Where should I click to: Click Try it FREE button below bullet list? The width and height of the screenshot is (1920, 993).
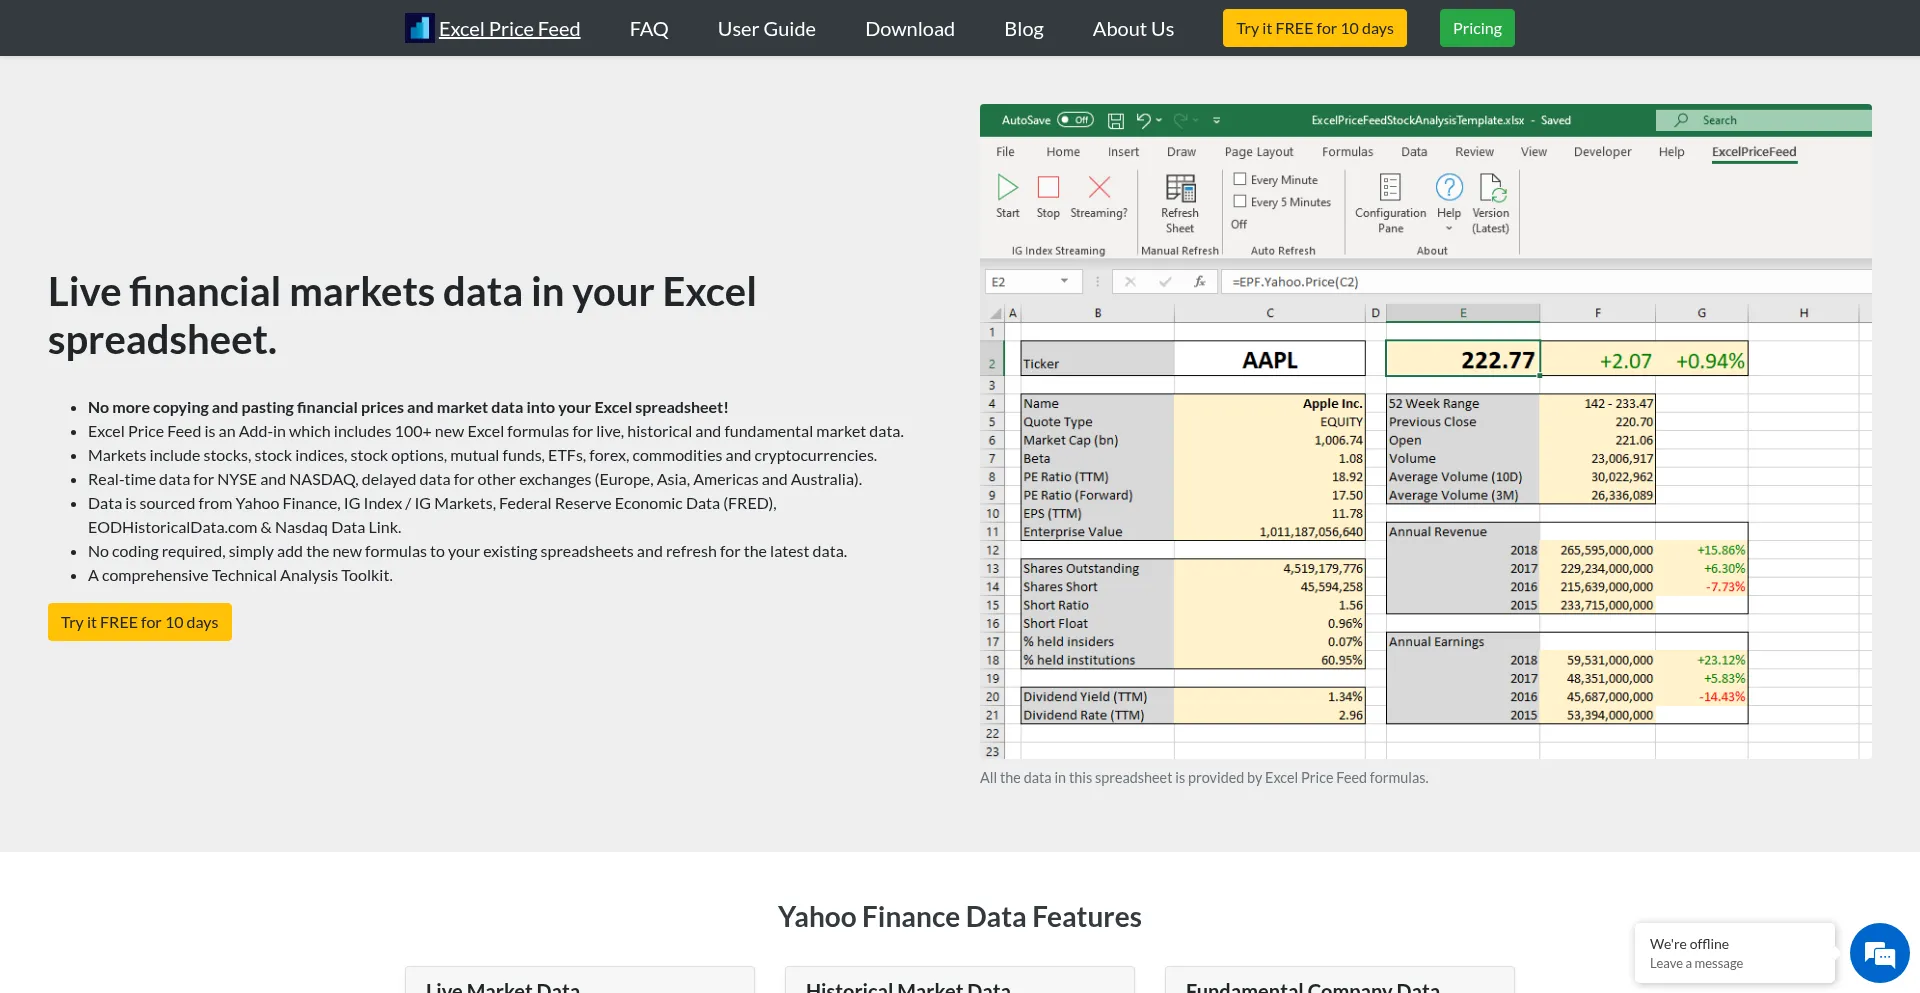[140, 622]
